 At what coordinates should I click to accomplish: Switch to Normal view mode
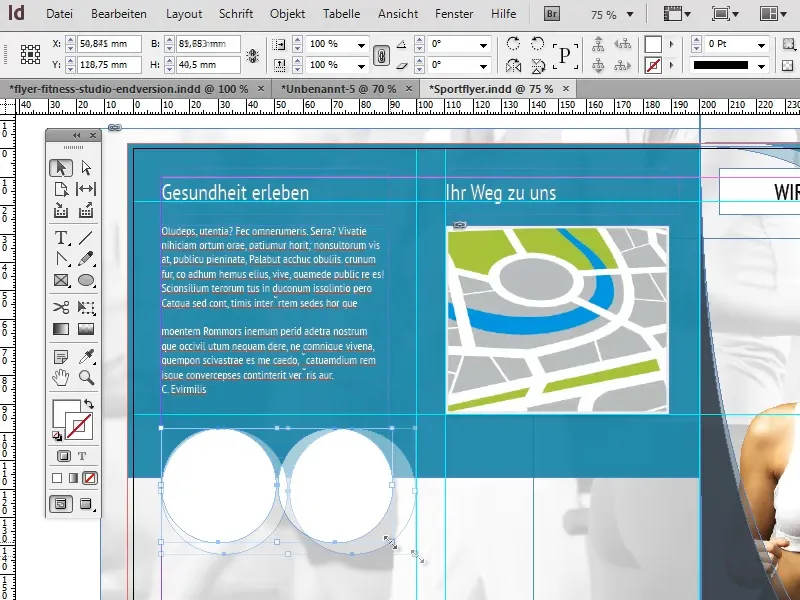pos(61,504)
